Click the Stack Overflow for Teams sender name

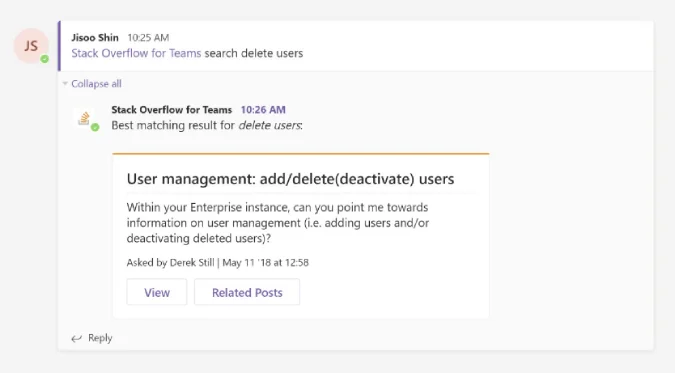click(172, 110)
